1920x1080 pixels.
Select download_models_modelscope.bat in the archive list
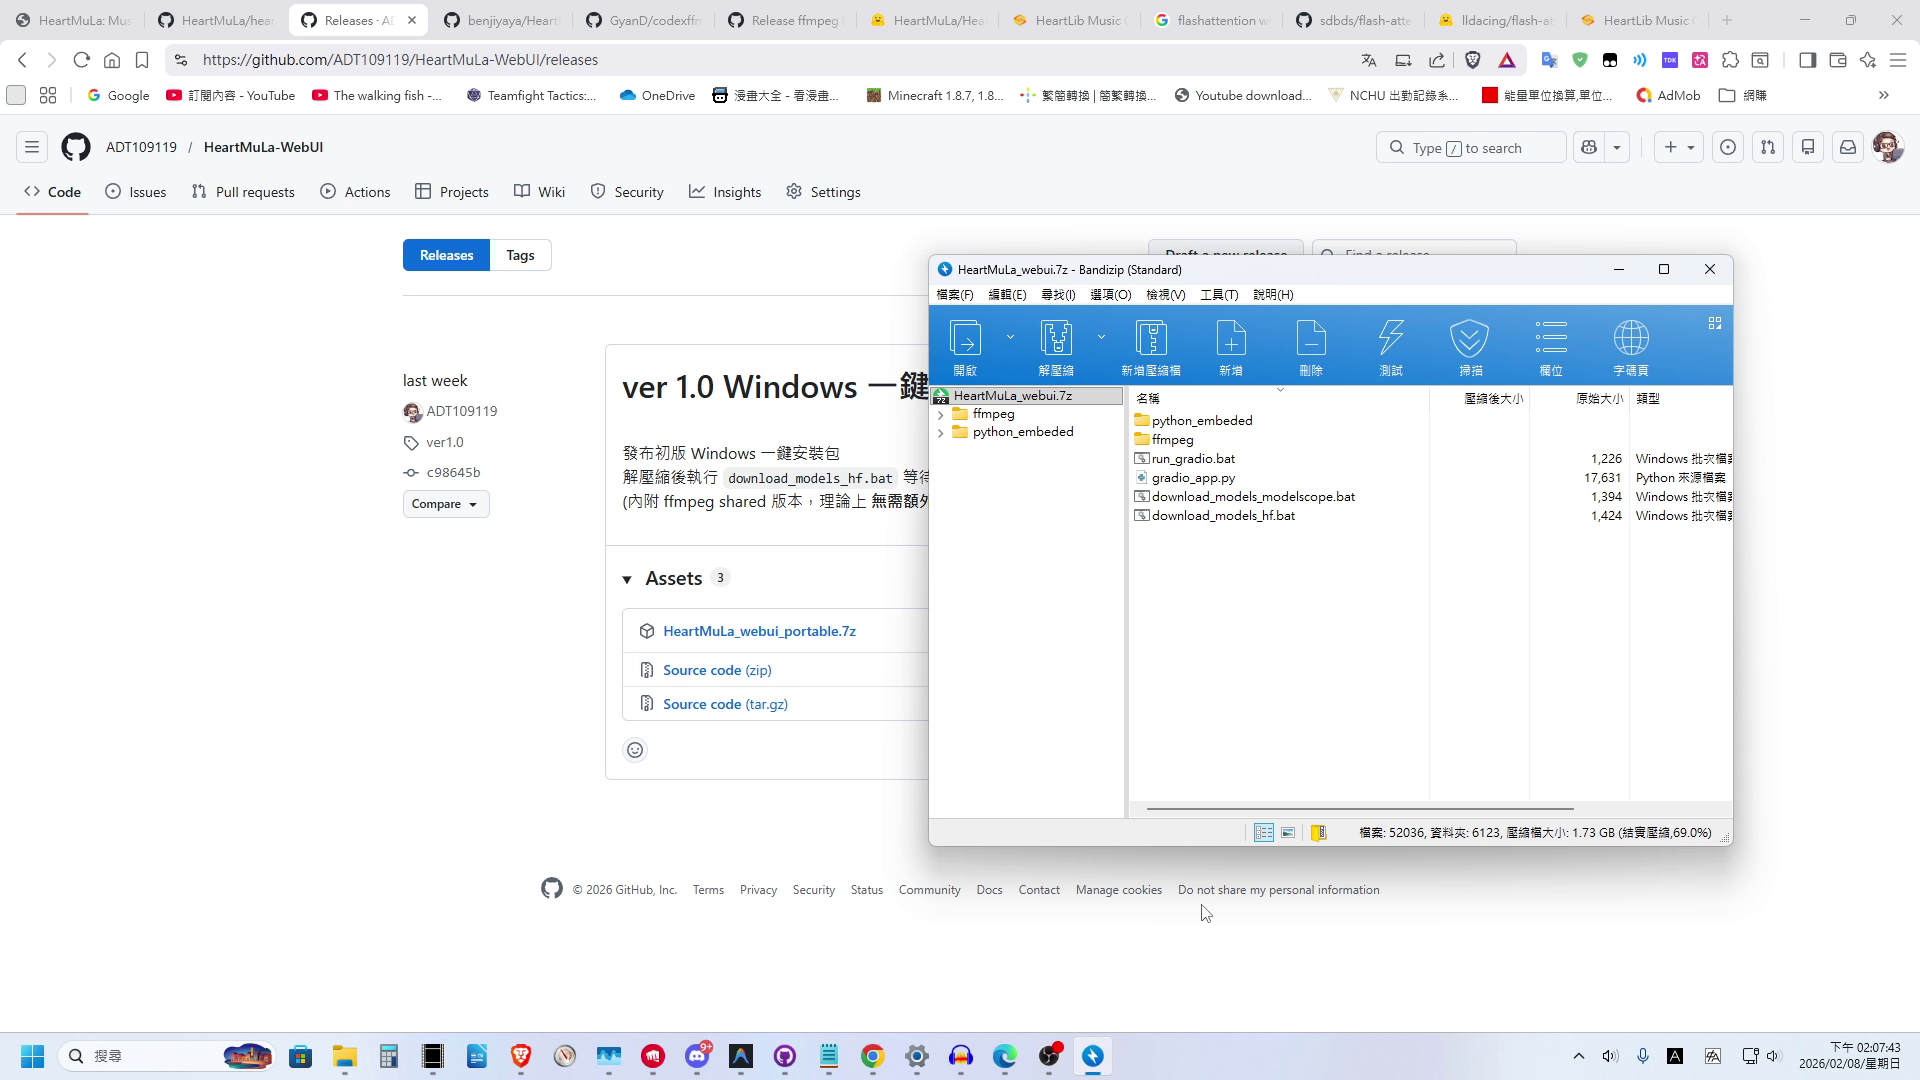pos(1253,497)
